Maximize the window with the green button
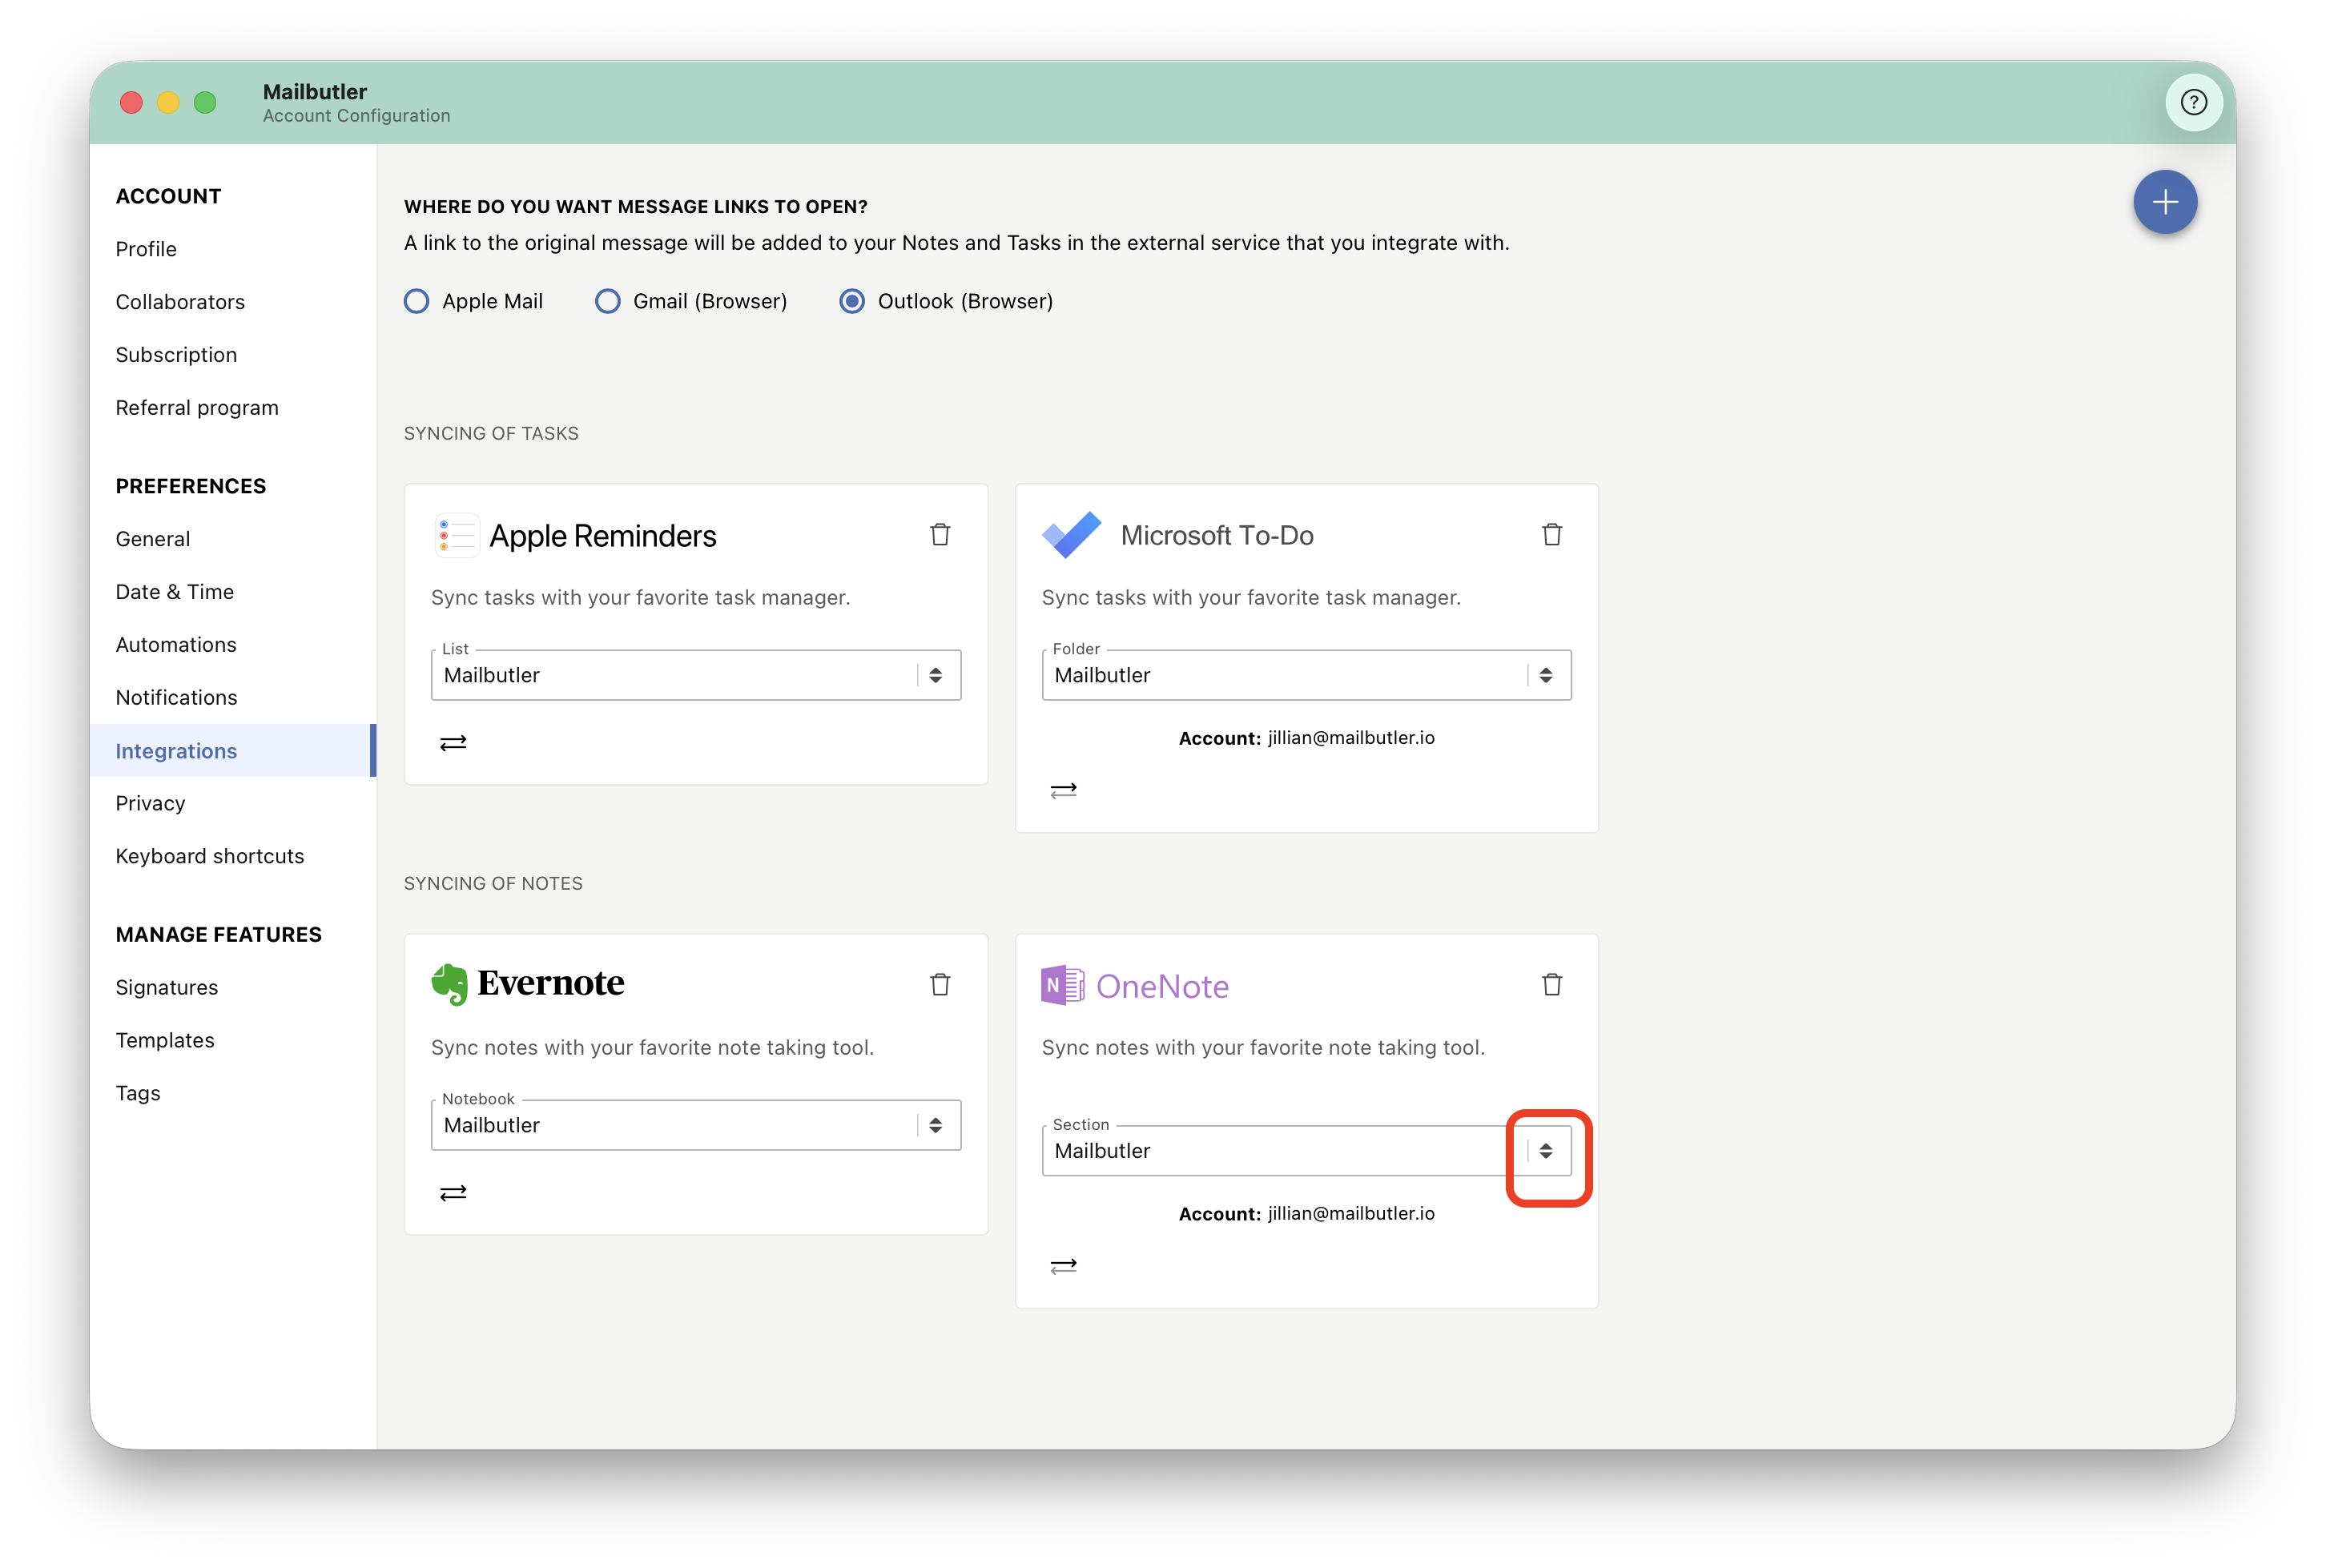This screenshot has width=2326, height=1568. (205, 102)
